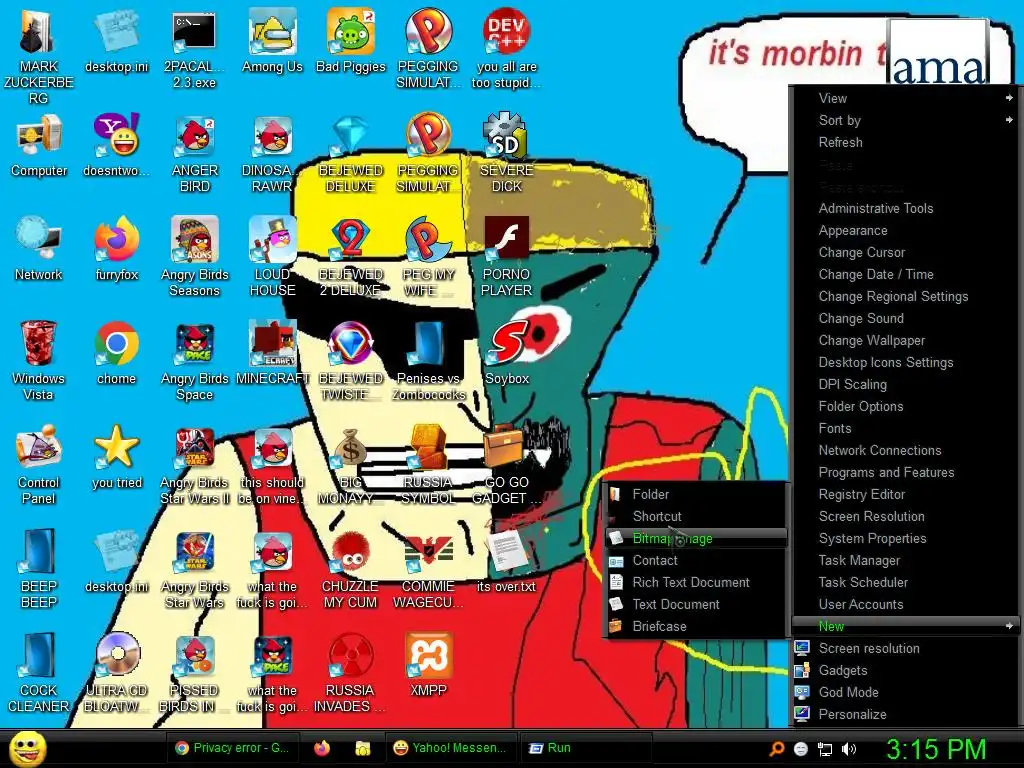Viewport: 1024px width, 768px height.
Task: Select Gadgets in the context menu
Action: [x=904, y=670]
